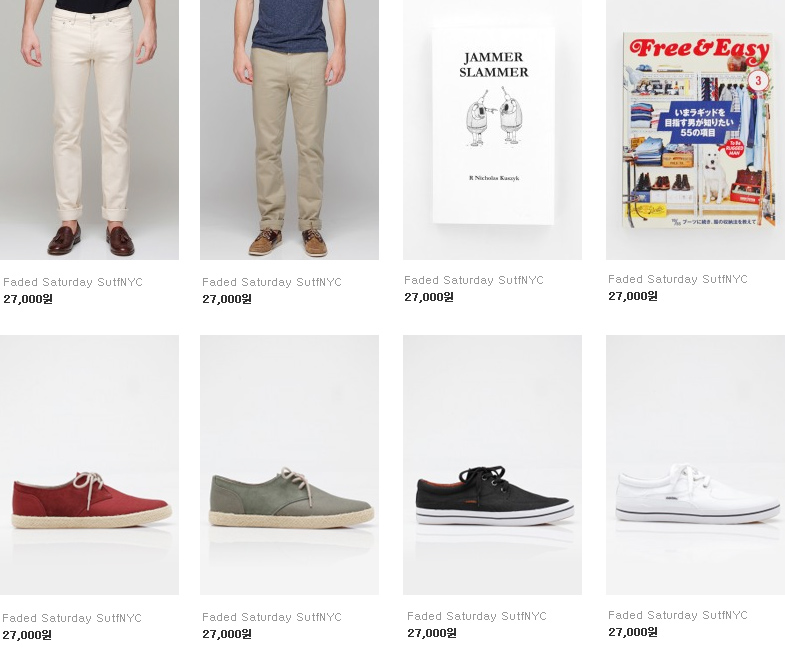Open the red espadrille sneaker product
The height and width of the screenshot is (660, 785).
point(89,465)
